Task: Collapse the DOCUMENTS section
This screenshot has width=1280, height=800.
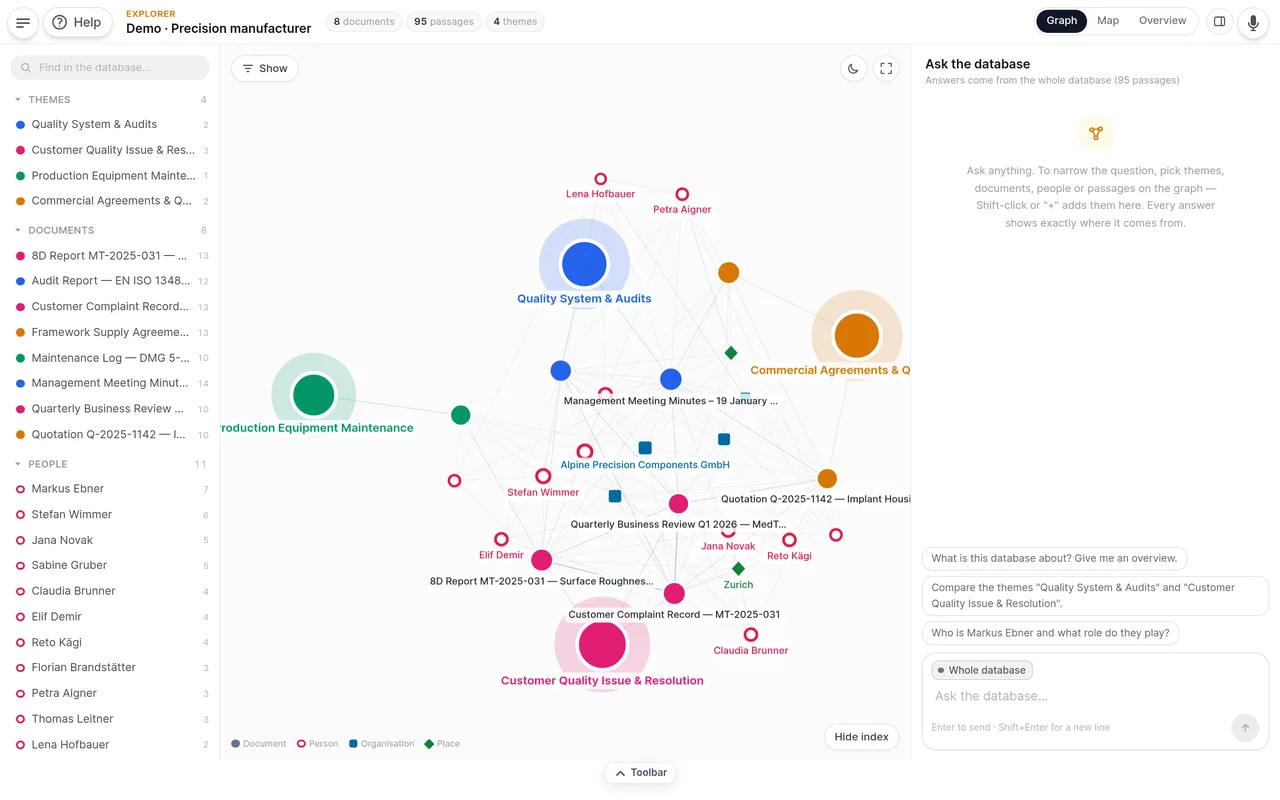Action: pos(110,230)
